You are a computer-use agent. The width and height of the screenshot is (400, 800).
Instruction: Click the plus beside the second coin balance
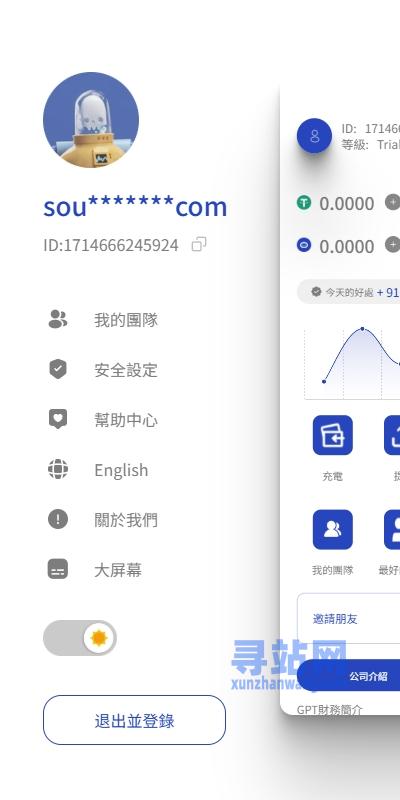click(x=392, y=245)
